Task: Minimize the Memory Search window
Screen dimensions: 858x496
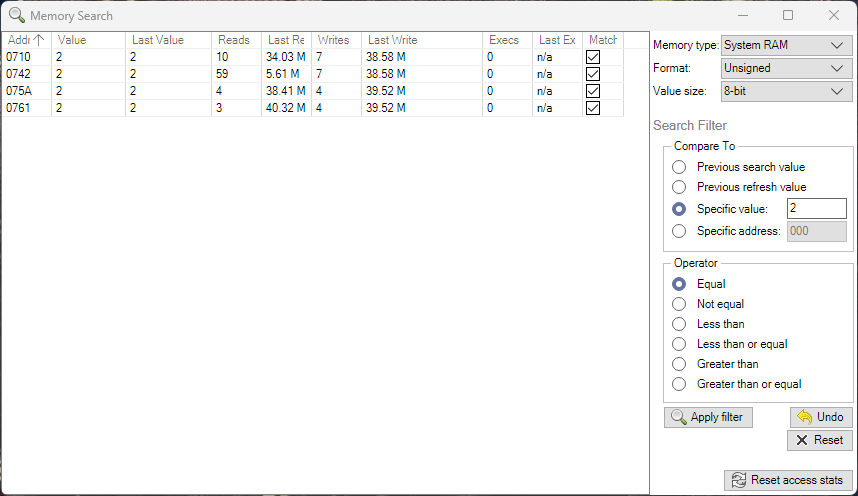Action: pos(743,15)
